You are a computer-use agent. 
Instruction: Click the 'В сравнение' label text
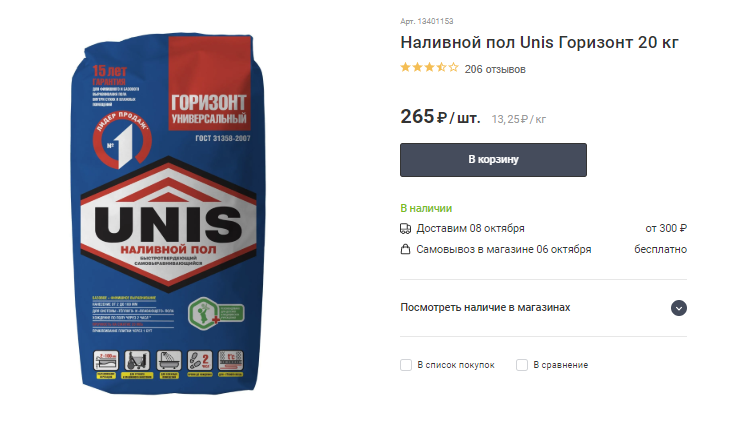point(561,365)
